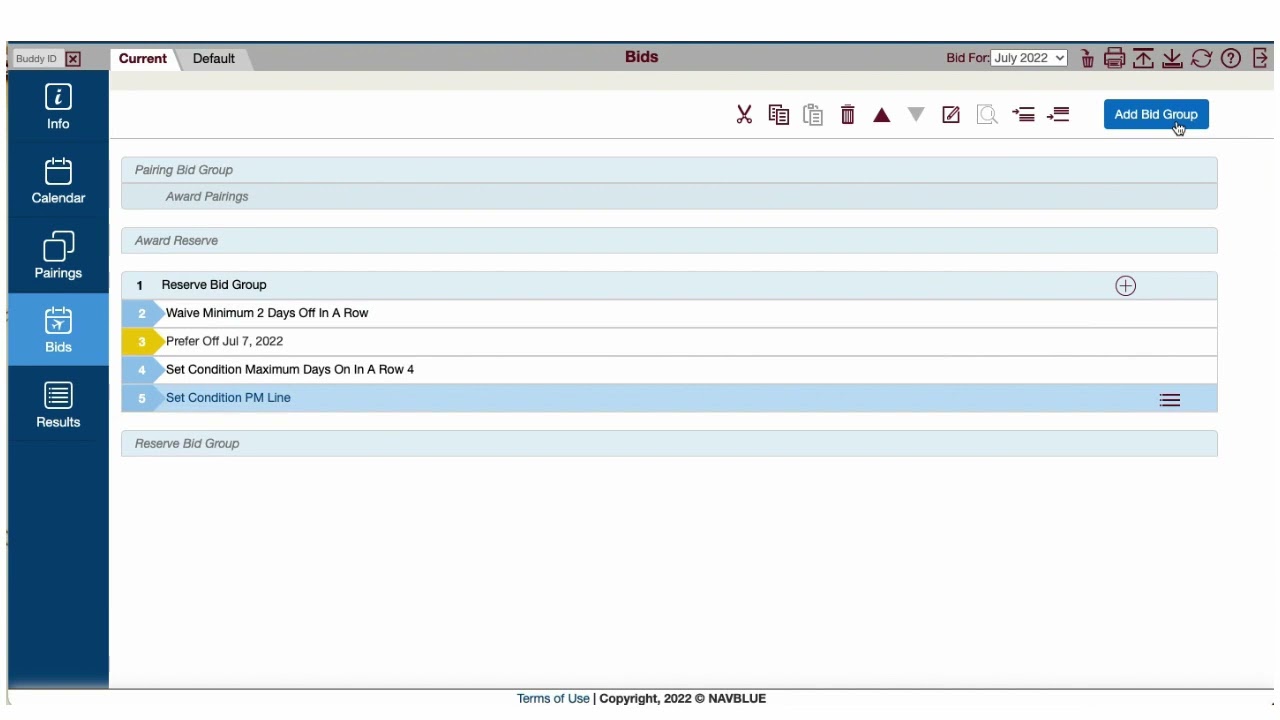This screenshot has height=720, width=1280.
Task: Click the grayed-out paste clipboard icon
Action: pos(813,115)
